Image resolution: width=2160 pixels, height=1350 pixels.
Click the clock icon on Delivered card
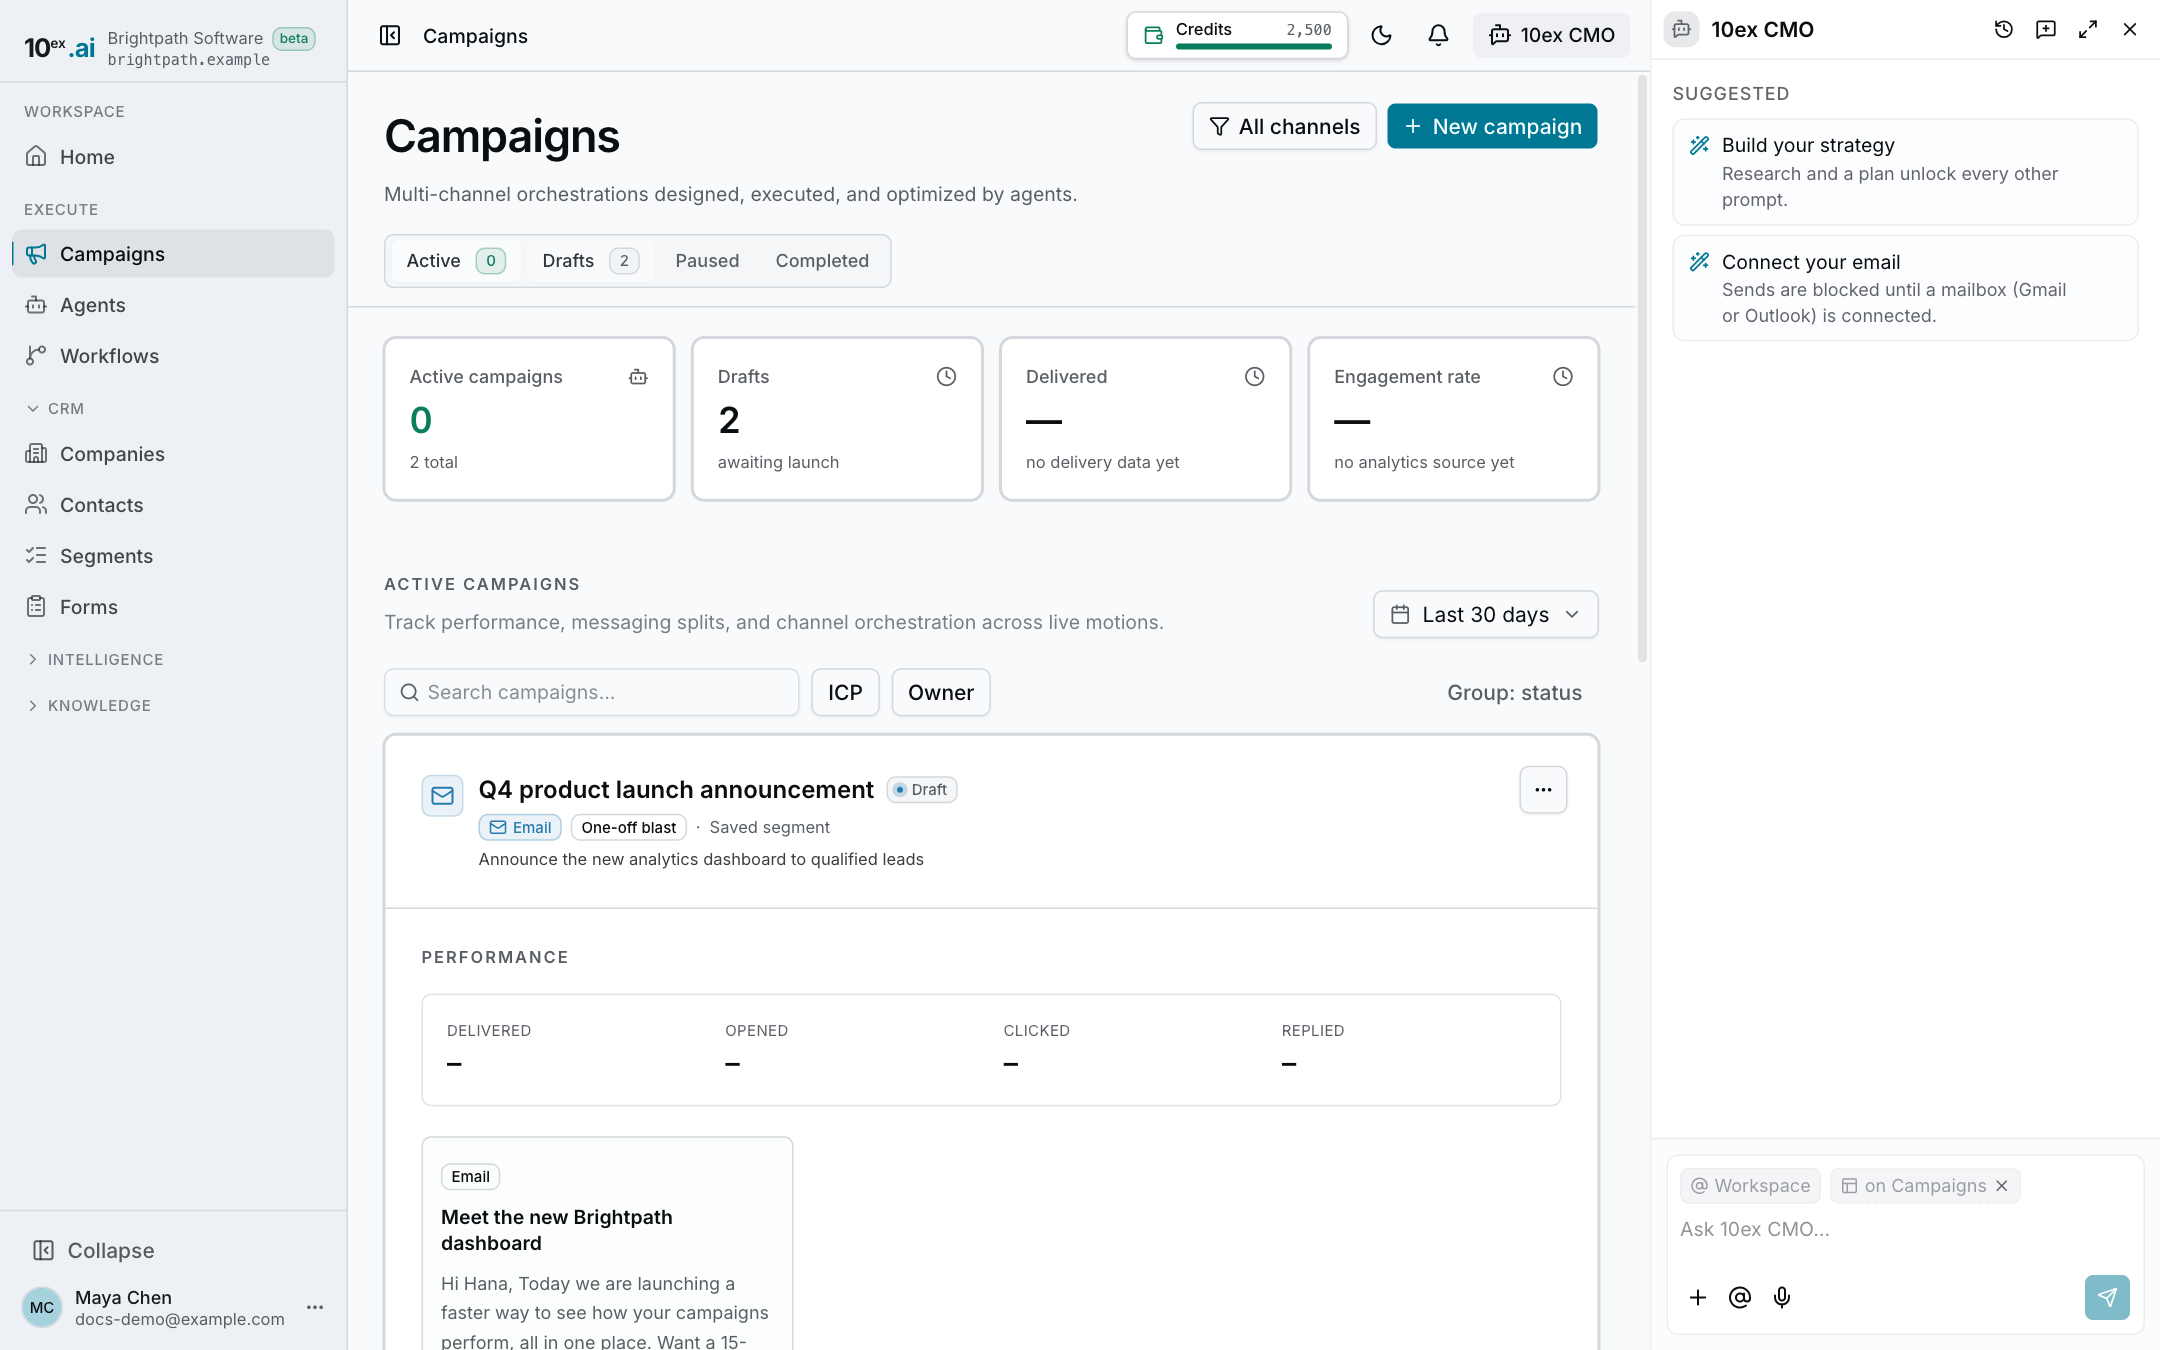tap(1254, 377)
